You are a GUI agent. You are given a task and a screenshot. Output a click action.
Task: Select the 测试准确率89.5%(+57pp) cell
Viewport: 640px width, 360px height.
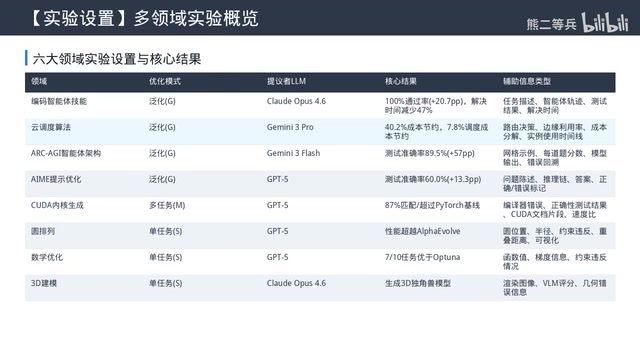point(429,153)
